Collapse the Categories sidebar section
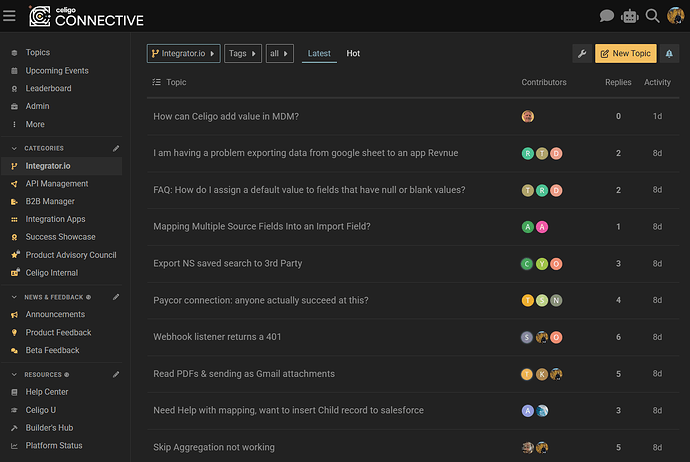The height and width of the screenshot is (462, 690). [x=14, y=148]
